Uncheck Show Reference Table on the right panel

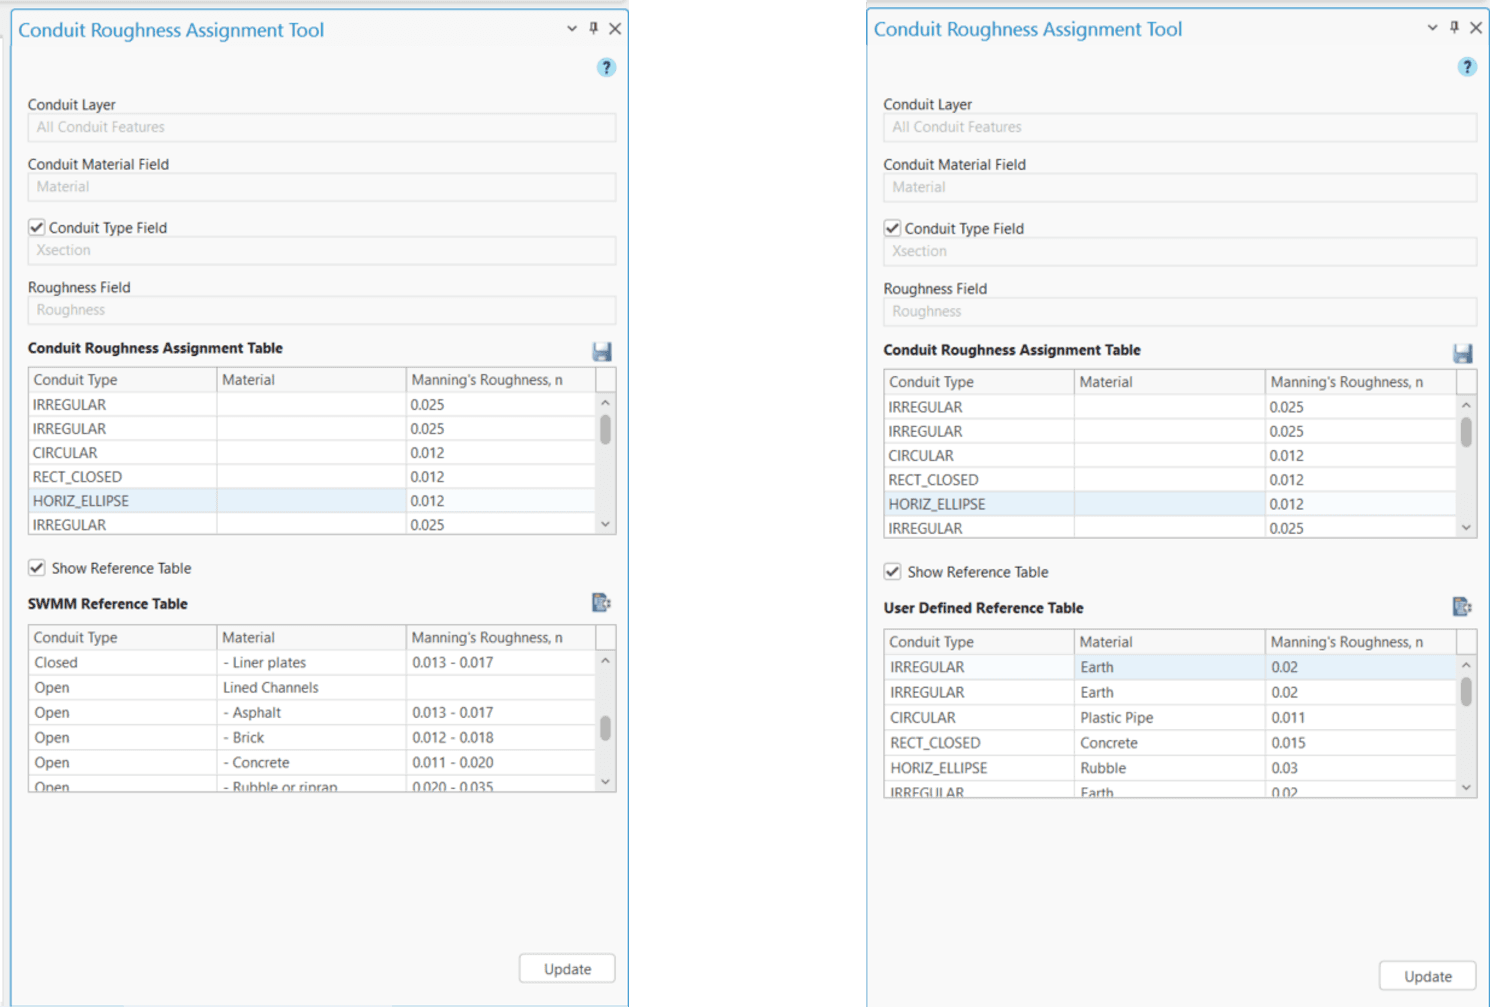click(892, 571)
